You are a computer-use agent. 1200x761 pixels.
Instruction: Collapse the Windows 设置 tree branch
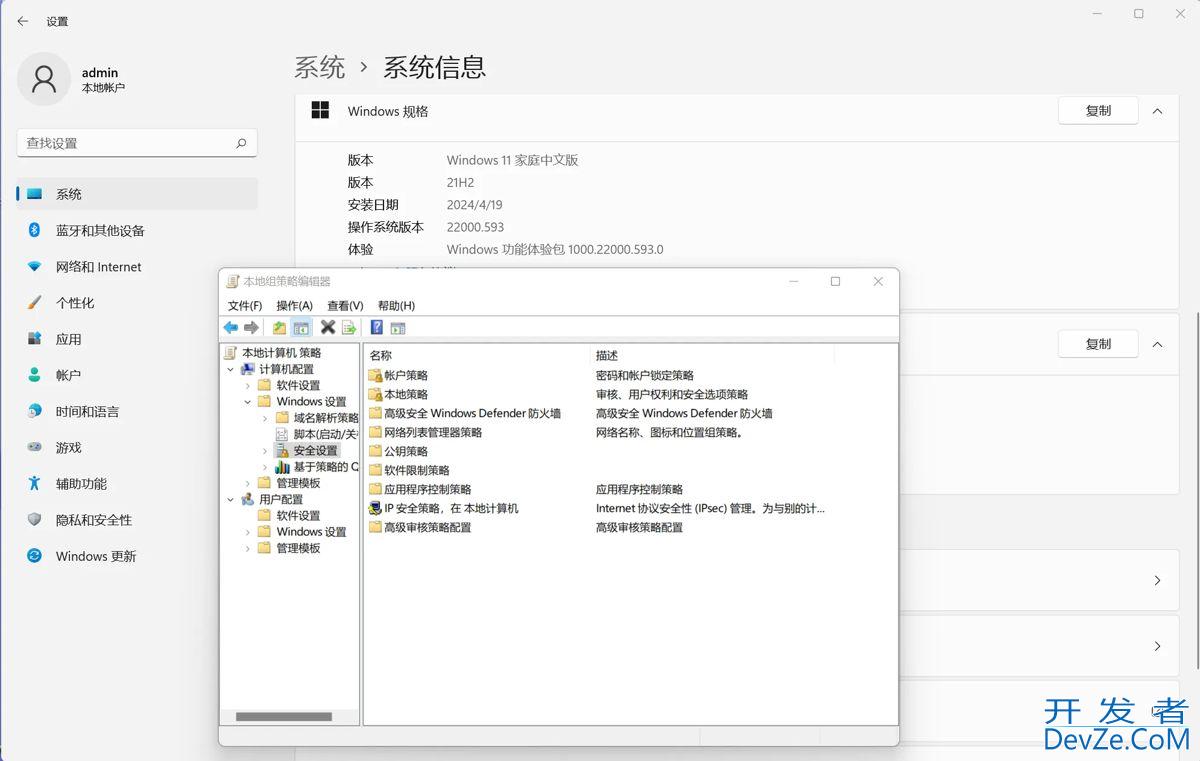tap(248, 401)
